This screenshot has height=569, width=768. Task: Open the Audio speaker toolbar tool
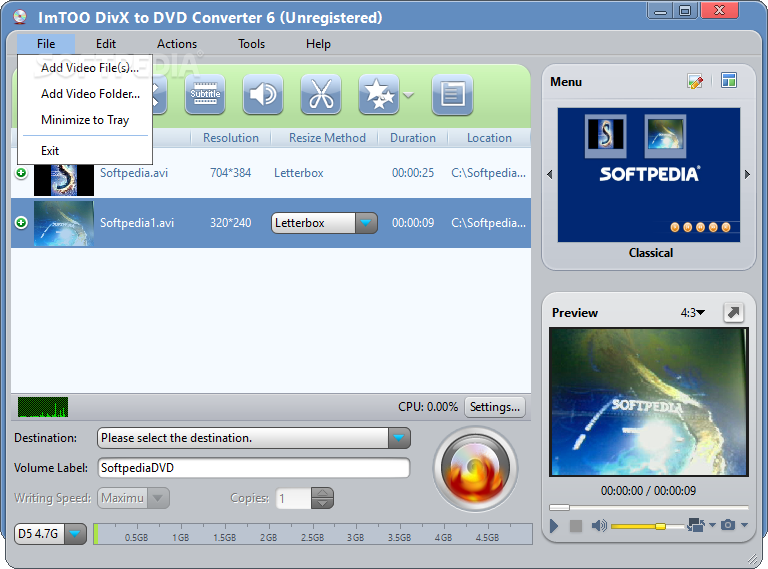point(263,94)
